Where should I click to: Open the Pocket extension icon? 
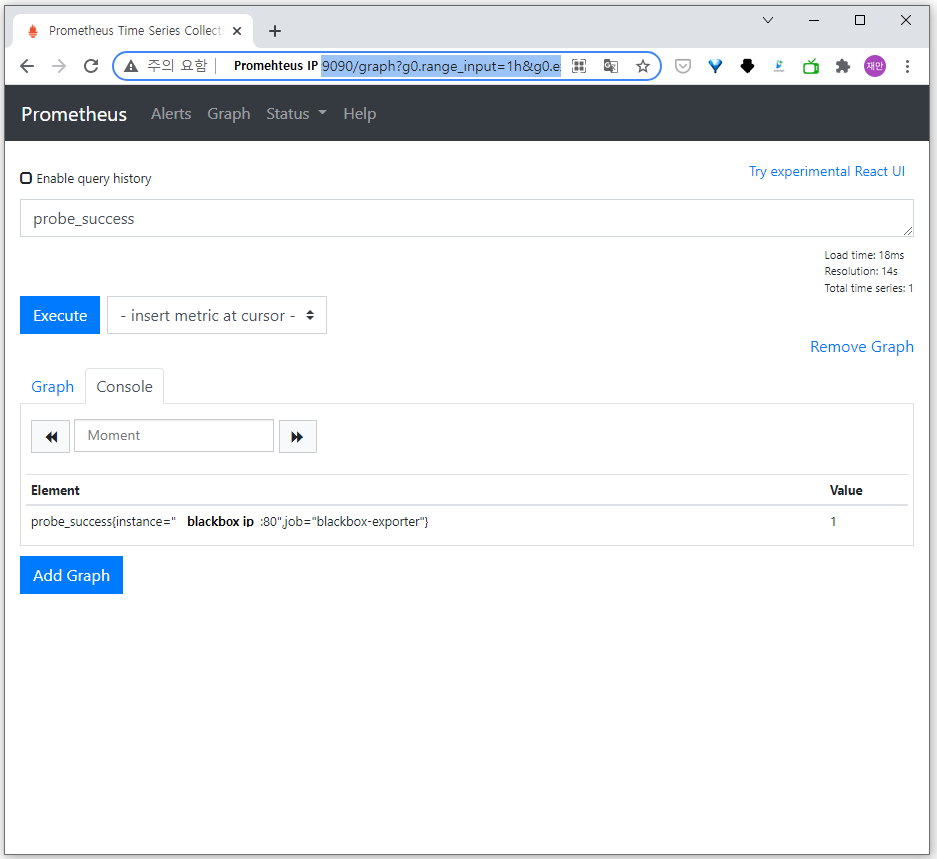click(682, 66)
